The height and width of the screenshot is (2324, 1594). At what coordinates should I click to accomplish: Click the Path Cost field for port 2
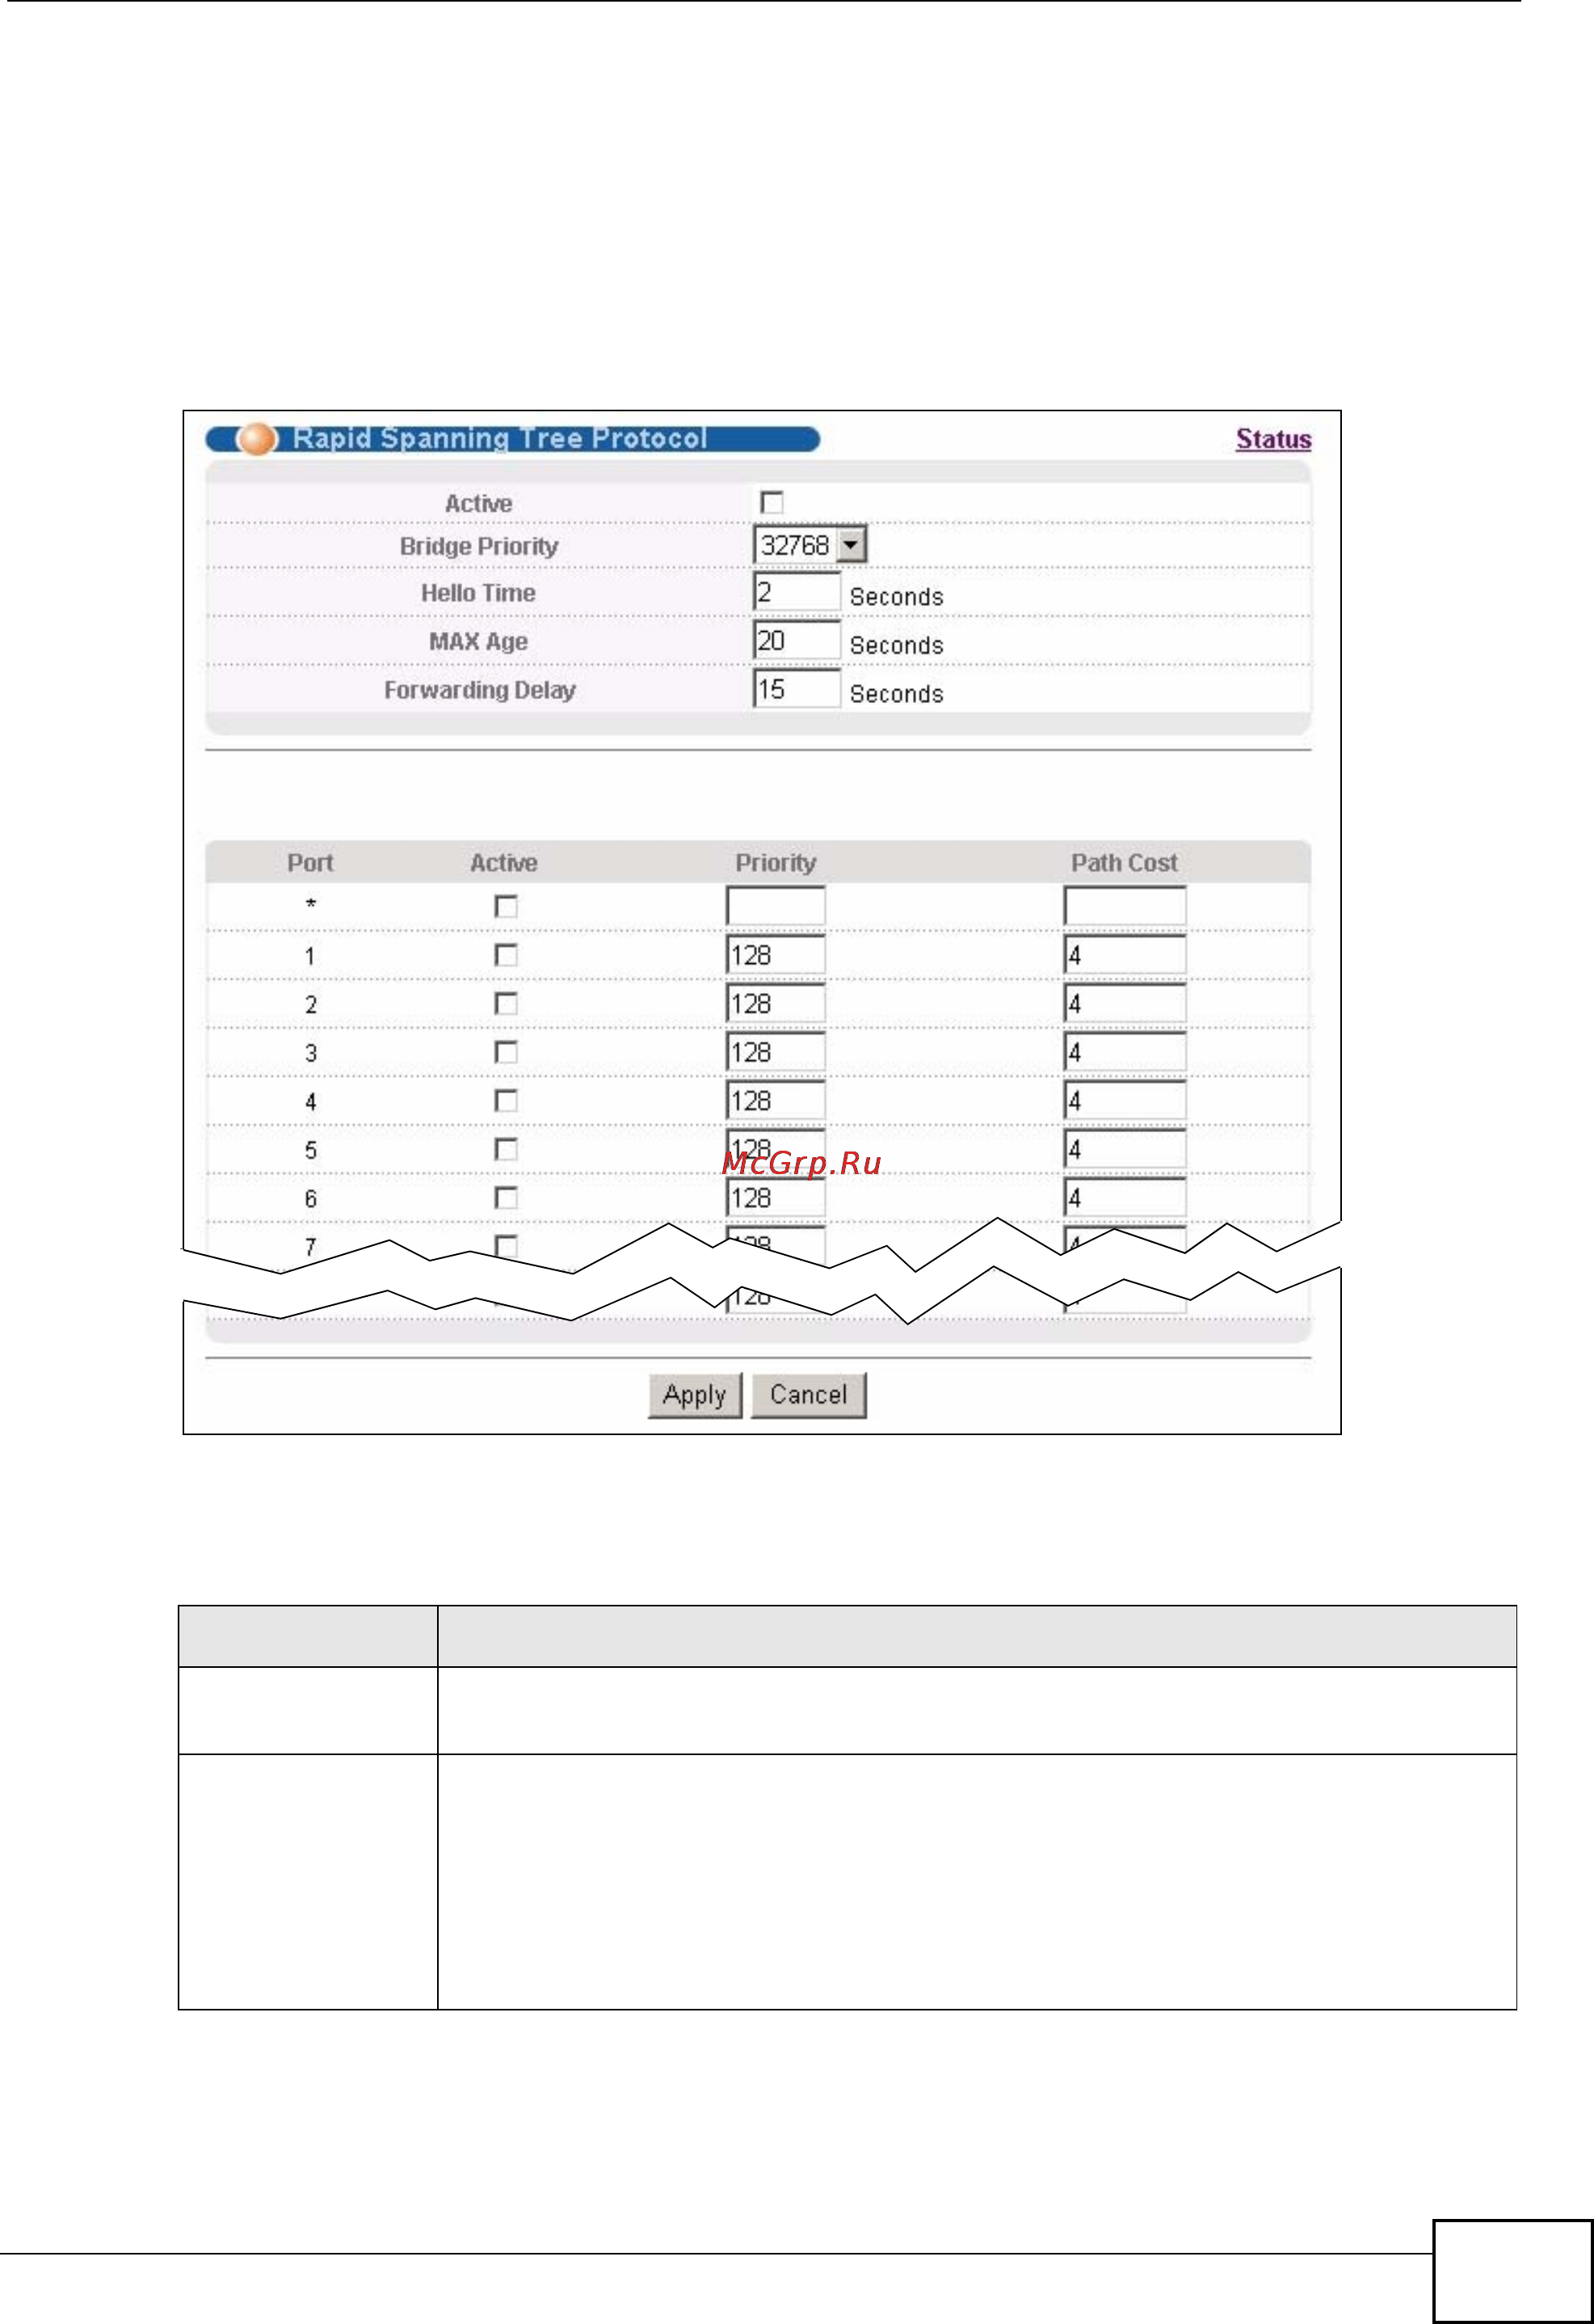pyautogui.click(x=1124, y=1003)
